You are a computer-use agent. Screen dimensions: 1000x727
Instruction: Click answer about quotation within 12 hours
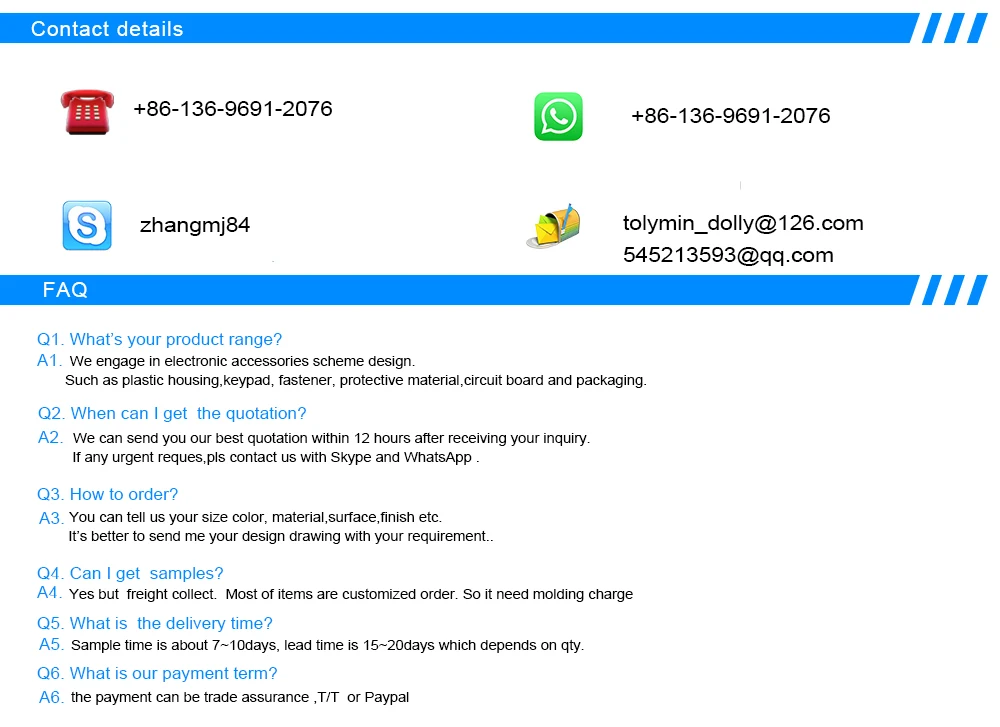click(x=332, y=438)
